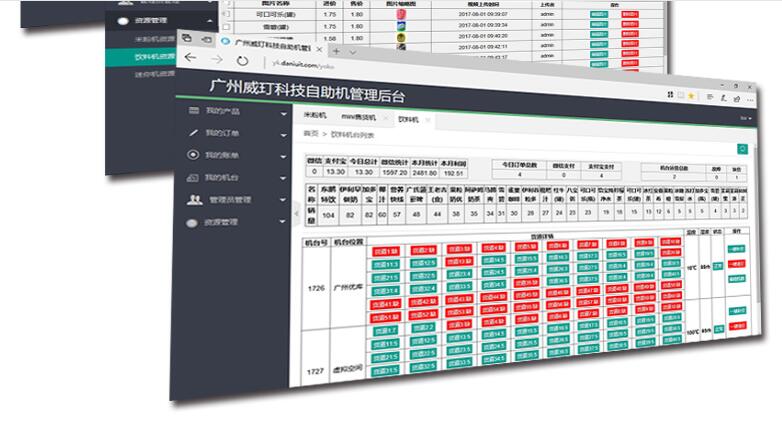Screen dimensions: 782x426
Task: Click the 104 sales count cell
Action: pos(328,215)
